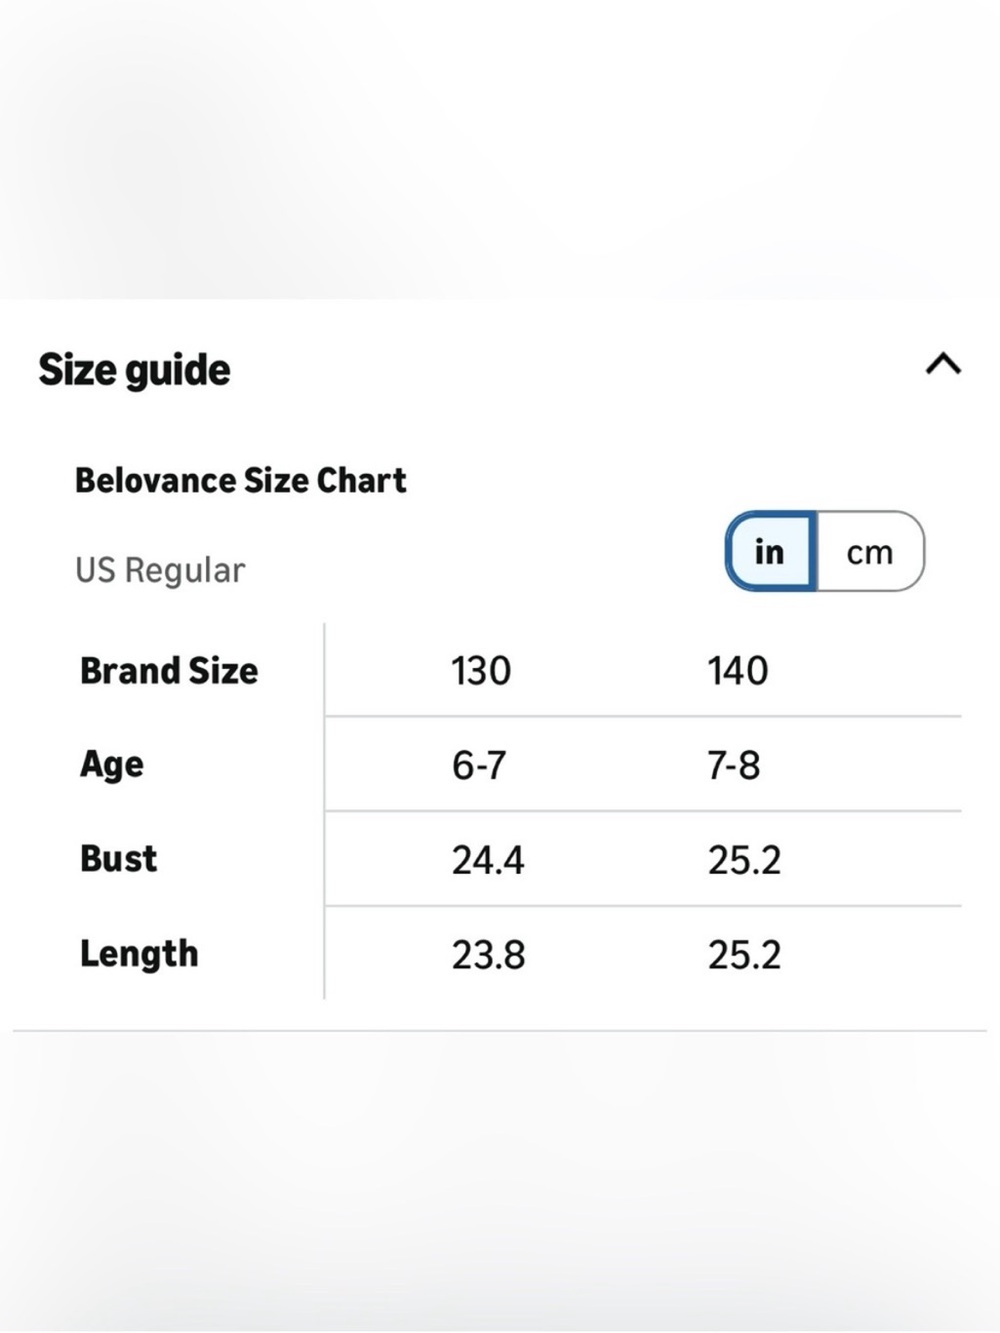The width and height of the screenshot is (1000, 1333).
Task: Select brand size 140 column
Action: 738,670
